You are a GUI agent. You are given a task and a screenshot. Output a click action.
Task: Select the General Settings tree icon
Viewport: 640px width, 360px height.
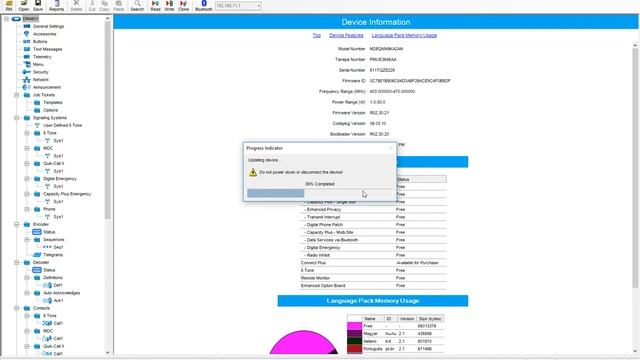coord(27,26)
